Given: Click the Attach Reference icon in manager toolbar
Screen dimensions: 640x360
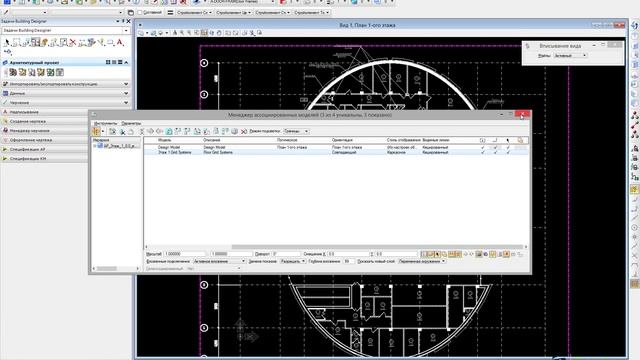Looking at the screenshot, I should coord(112,131).
